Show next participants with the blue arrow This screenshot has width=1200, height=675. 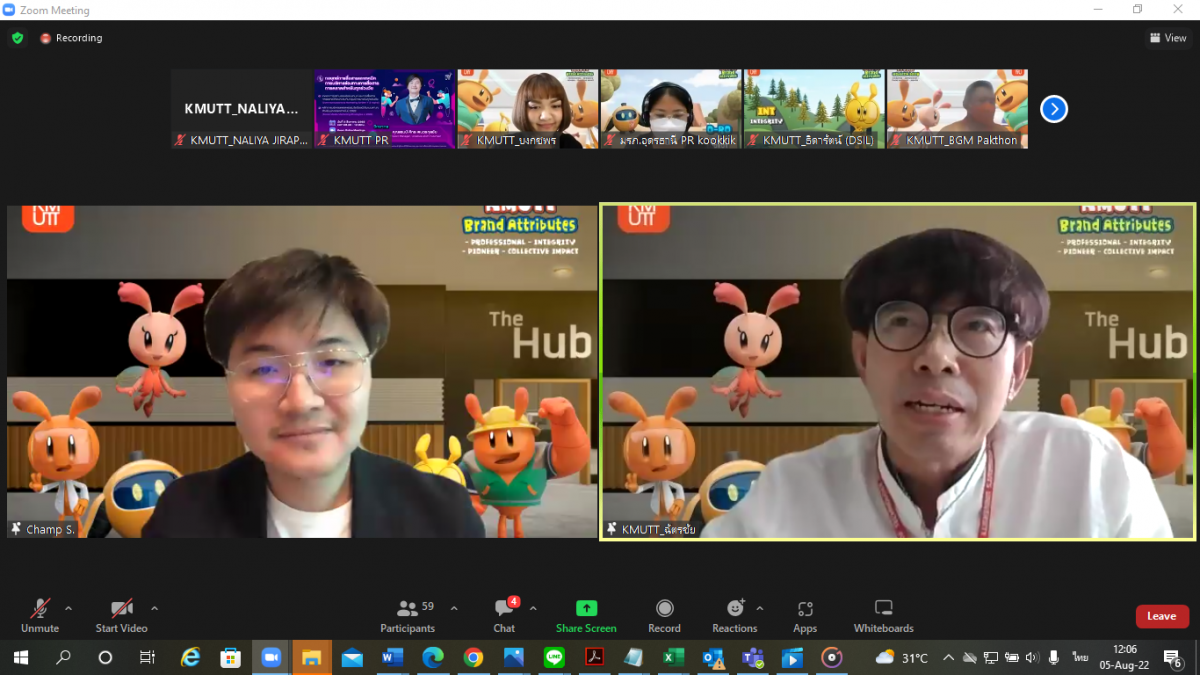[1054, 109]
